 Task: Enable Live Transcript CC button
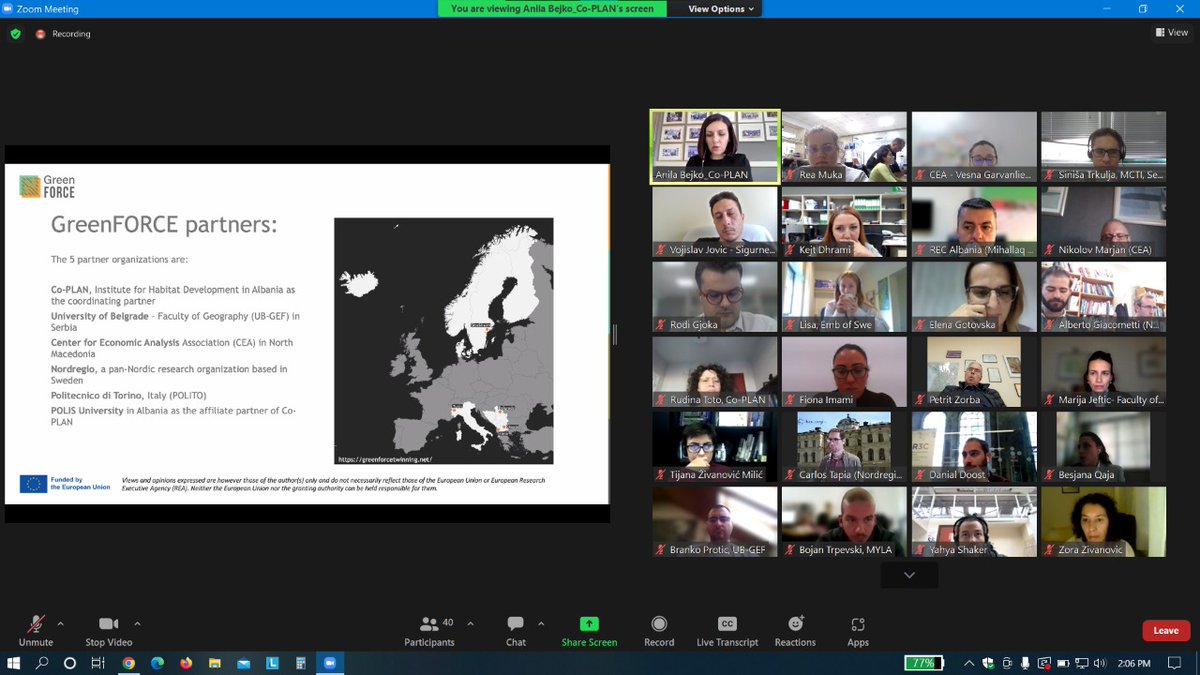(x=727, y=631)
